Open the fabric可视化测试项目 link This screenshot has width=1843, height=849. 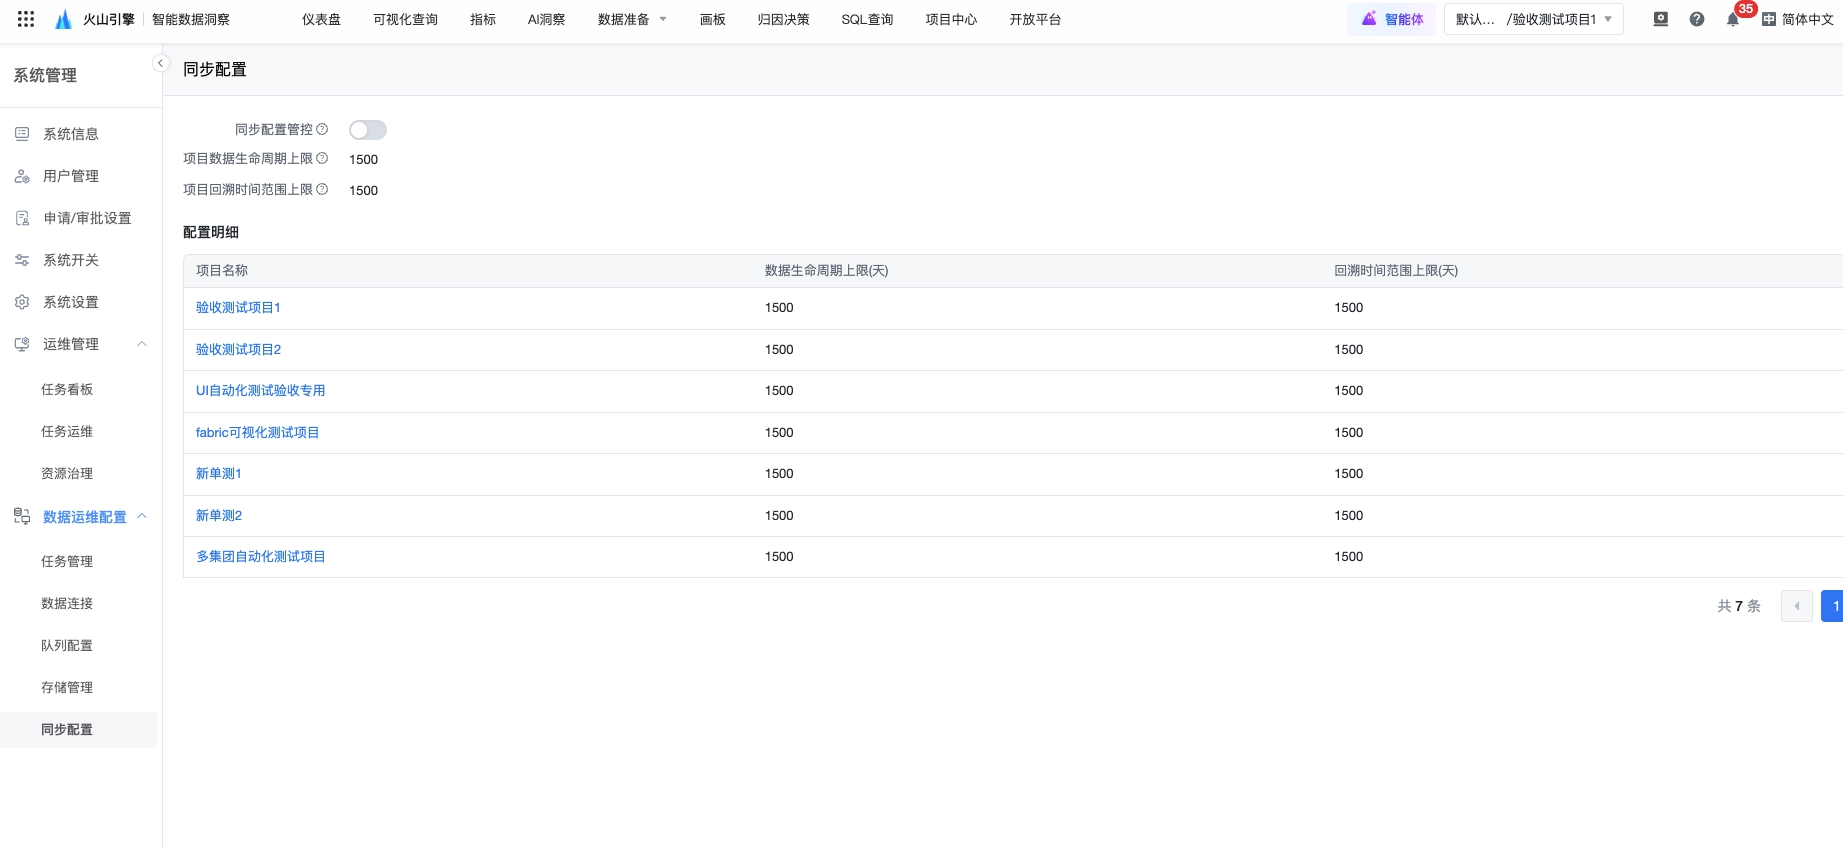(257, 432)
